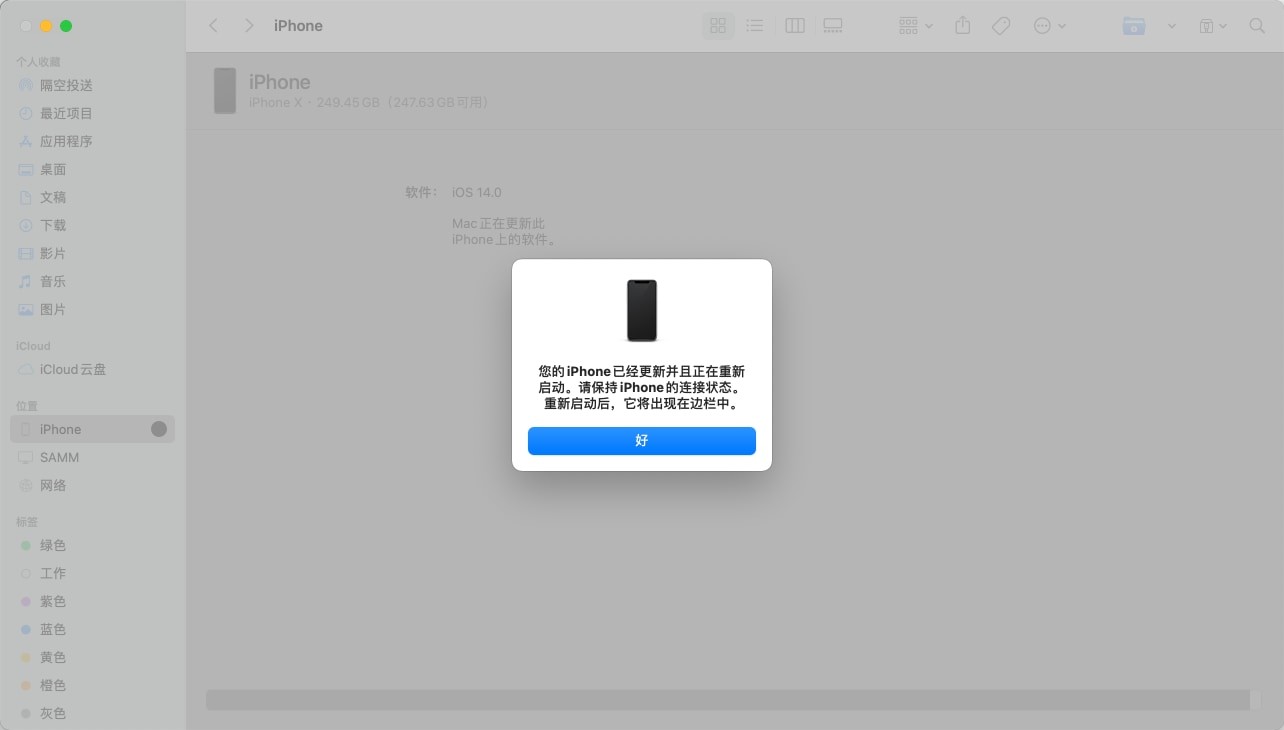Click the Search magnifier icon

click(x=1257, y=26)
